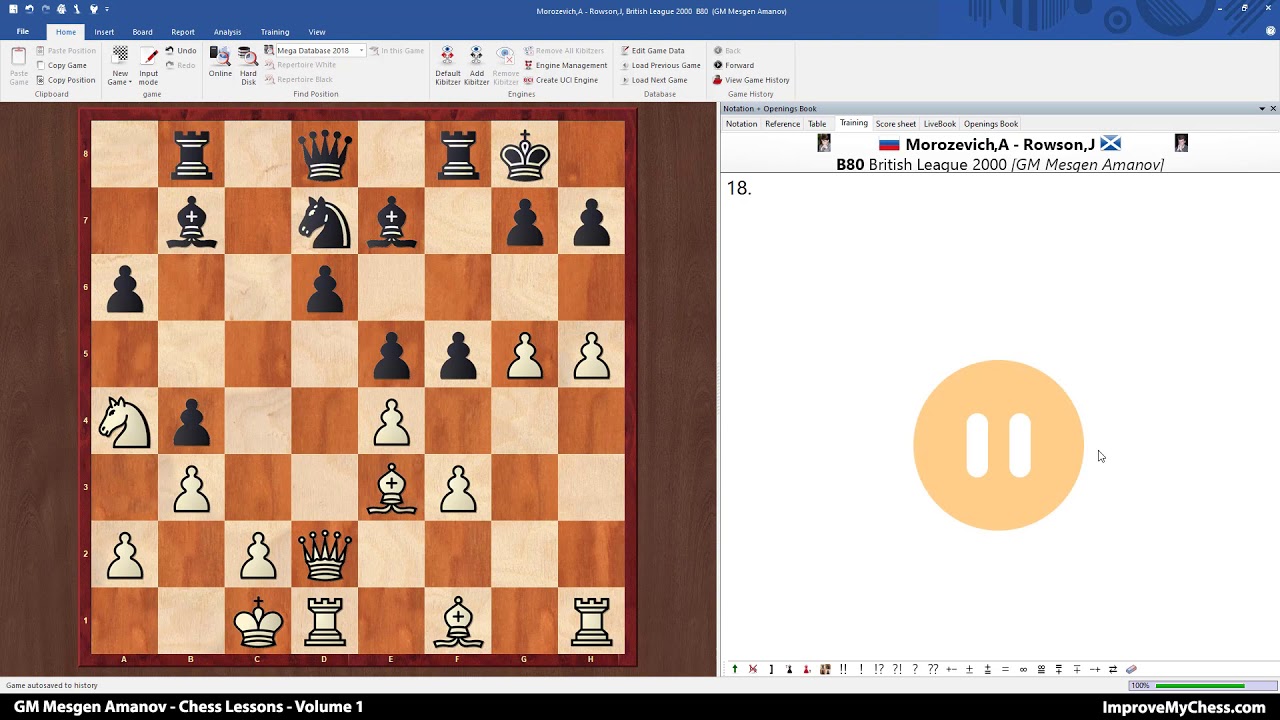Search the Online database for this position
The image size is (1280, 720).
[220, 62]
